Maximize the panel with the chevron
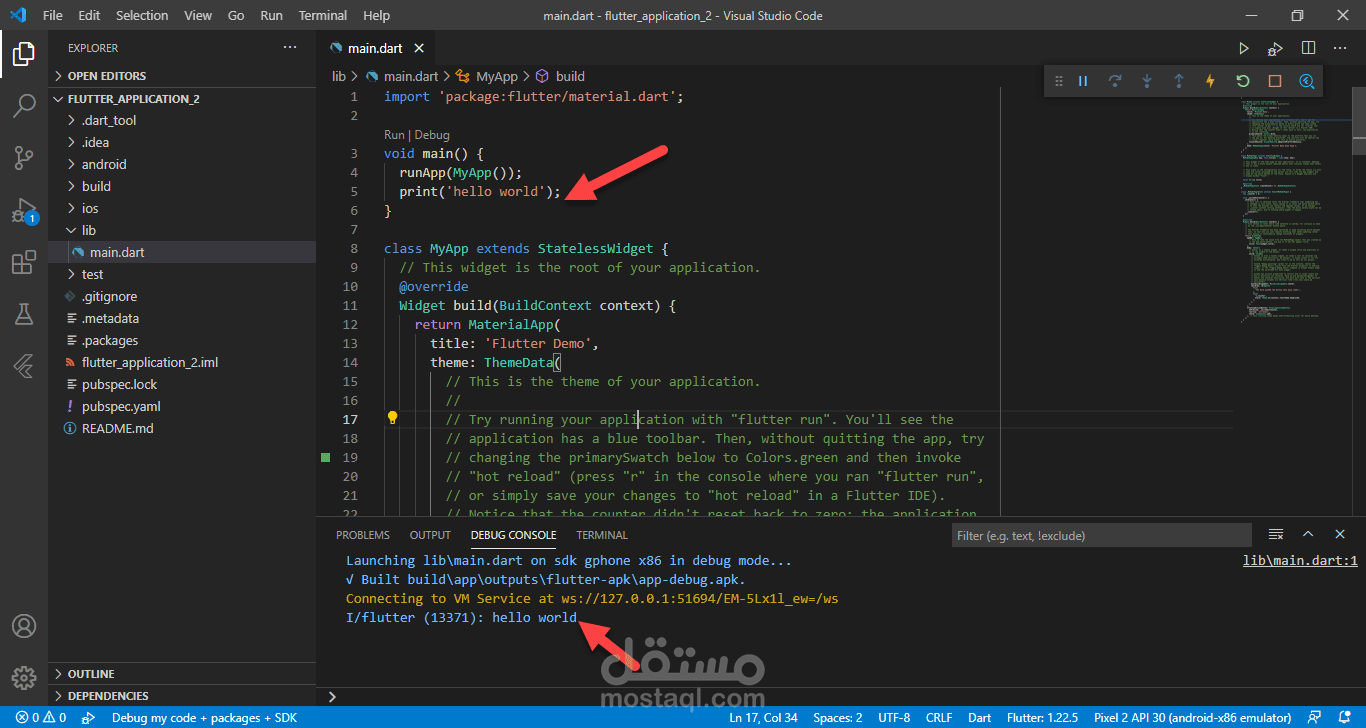Screen dimensions: 1366x728 tap(1308, 535)
